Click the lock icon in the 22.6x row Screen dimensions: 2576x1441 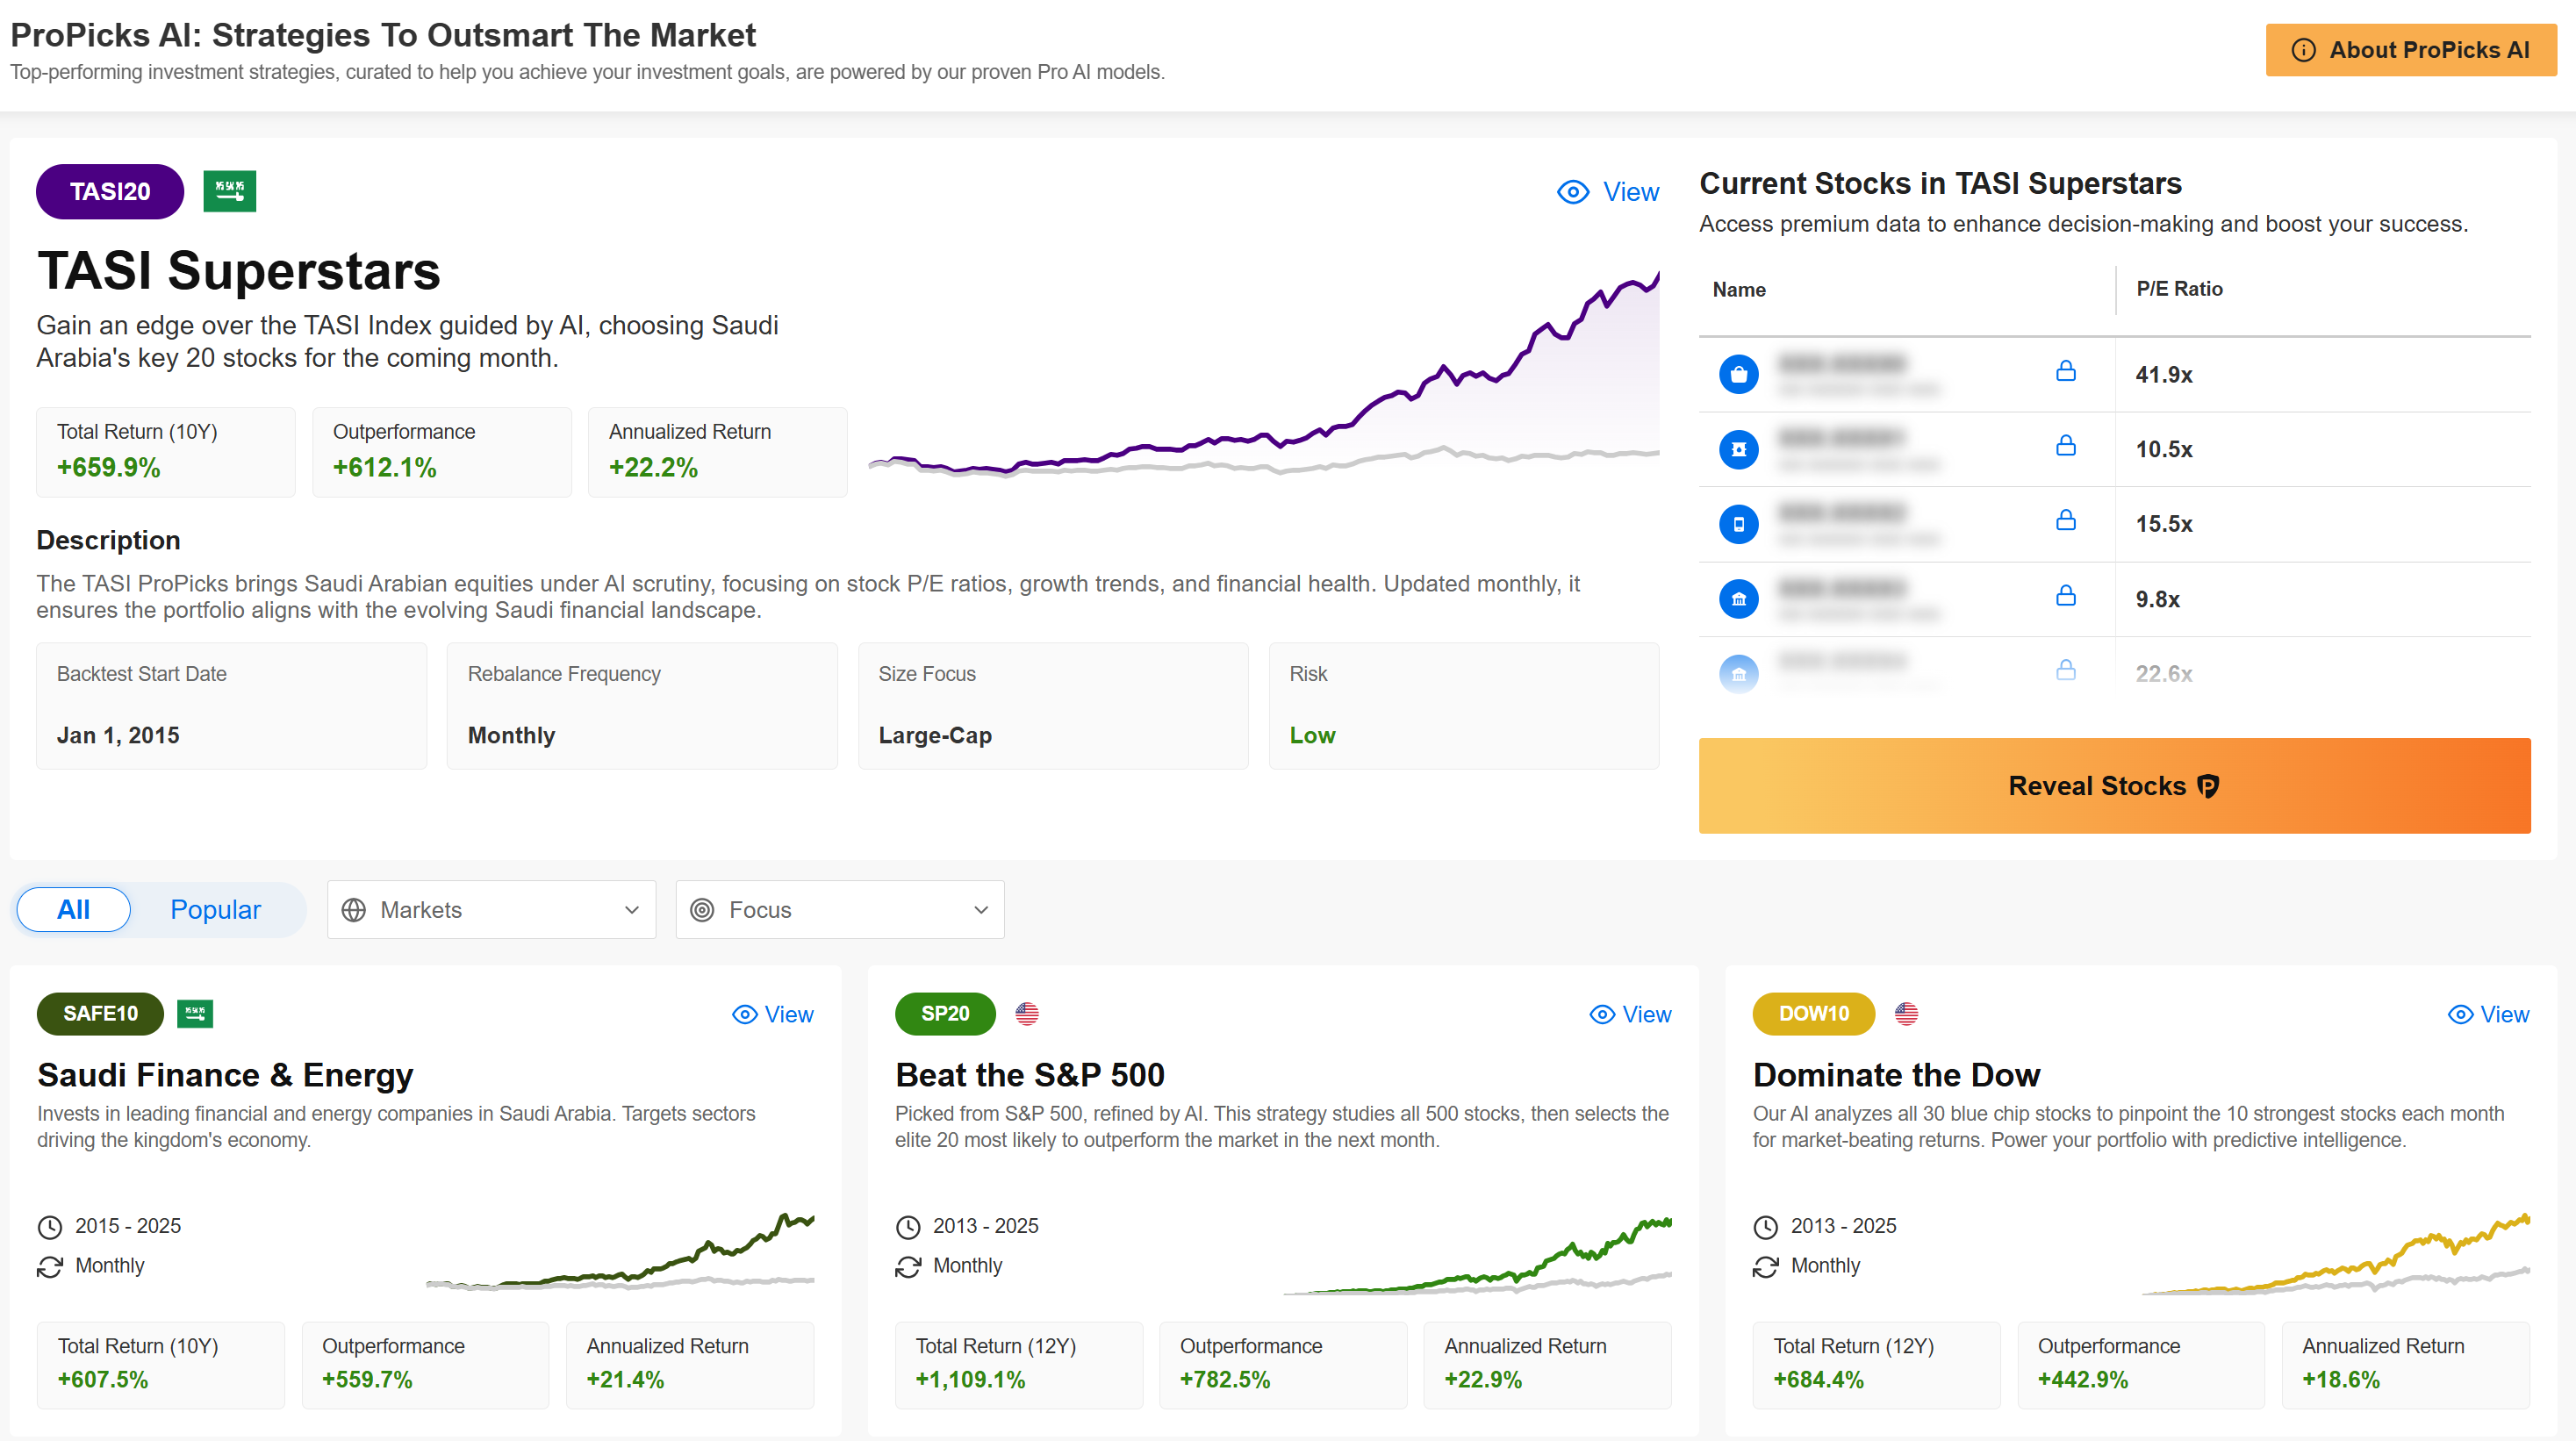[x=2066, y=670]
